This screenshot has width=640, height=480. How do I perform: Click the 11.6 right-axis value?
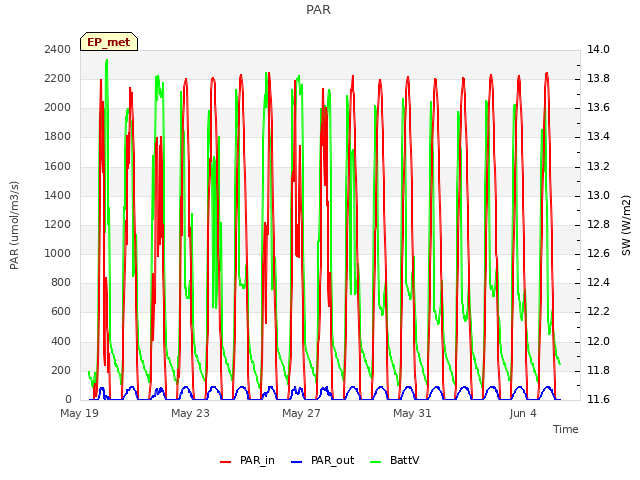pyautogui.click(x=598, y=399)
